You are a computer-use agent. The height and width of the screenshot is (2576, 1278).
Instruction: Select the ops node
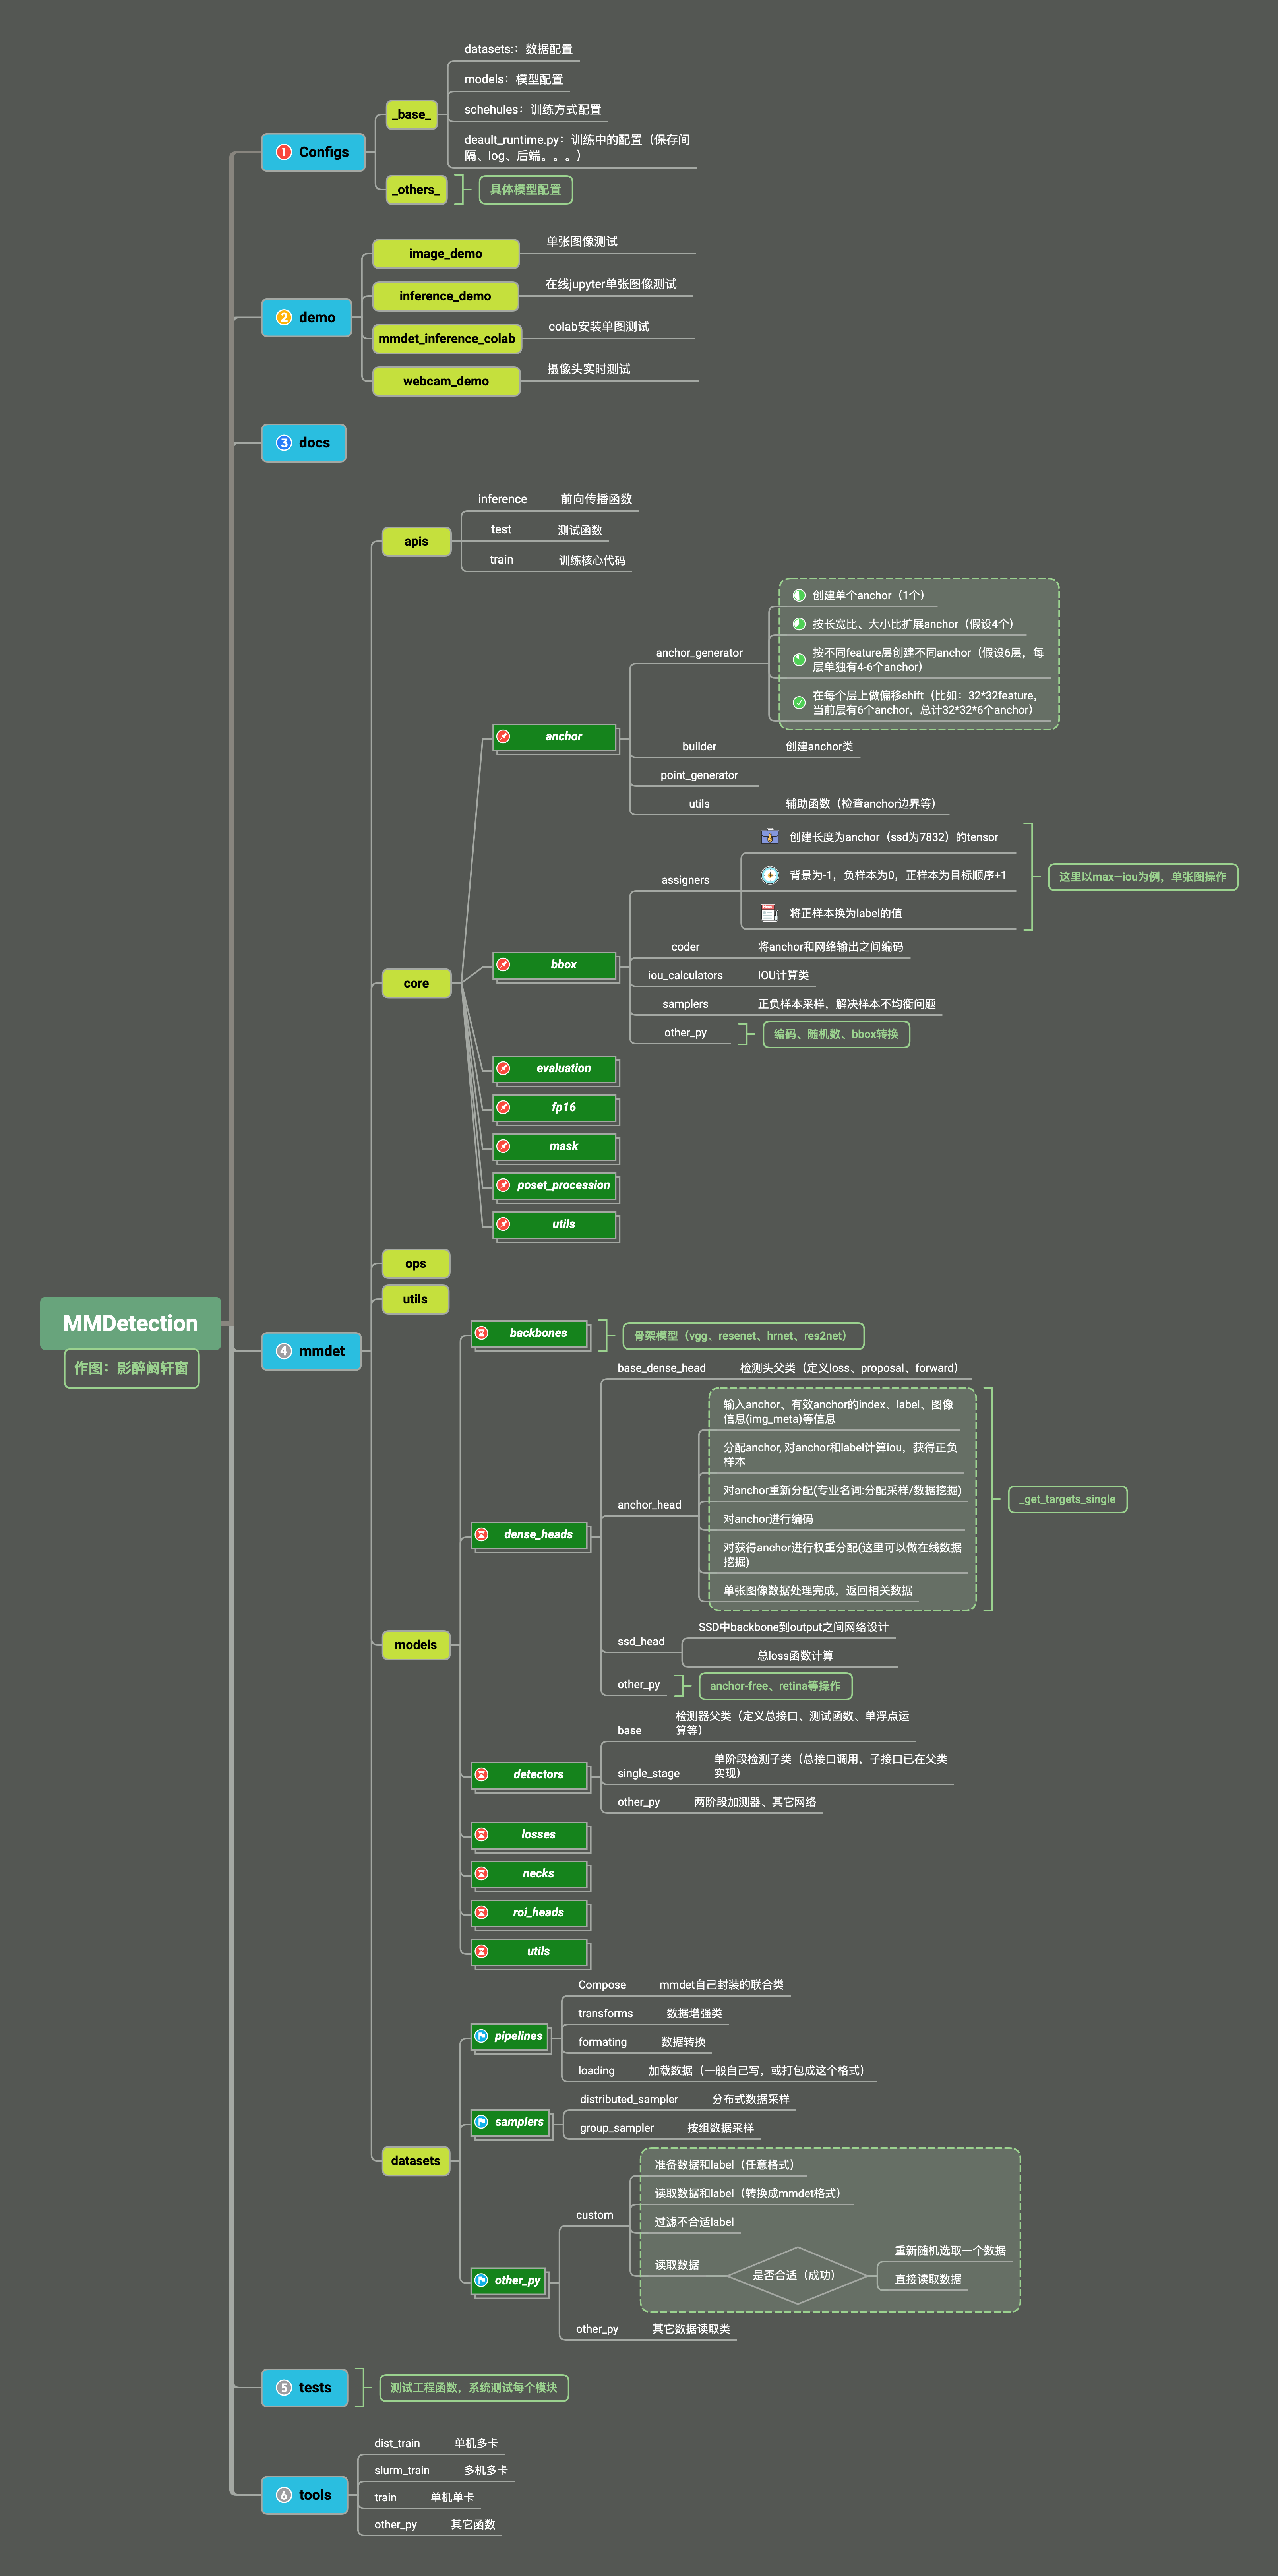pyautogui.click(x=416, y=1264)
